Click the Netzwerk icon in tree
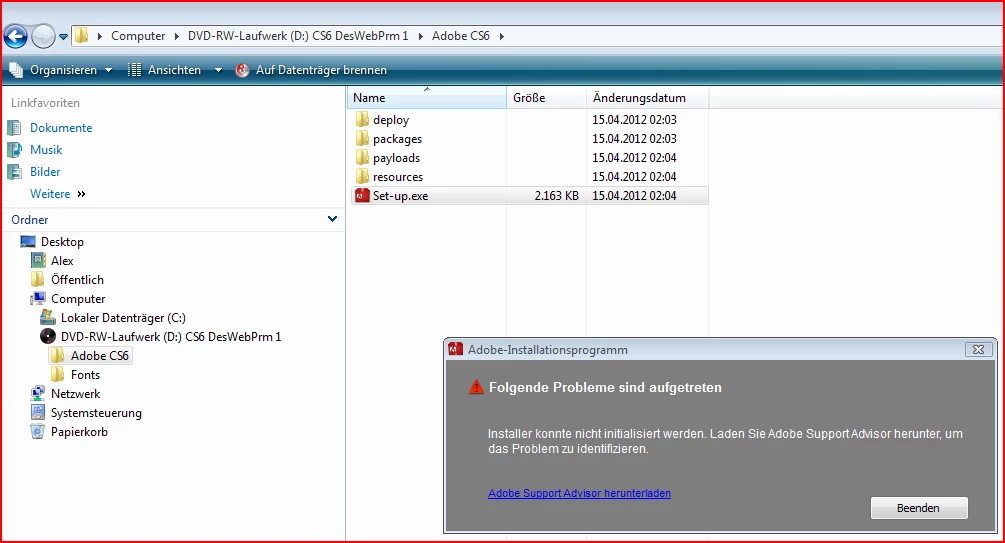The width and height of the screenshot is (1005, 543). (x=38, y=393)
